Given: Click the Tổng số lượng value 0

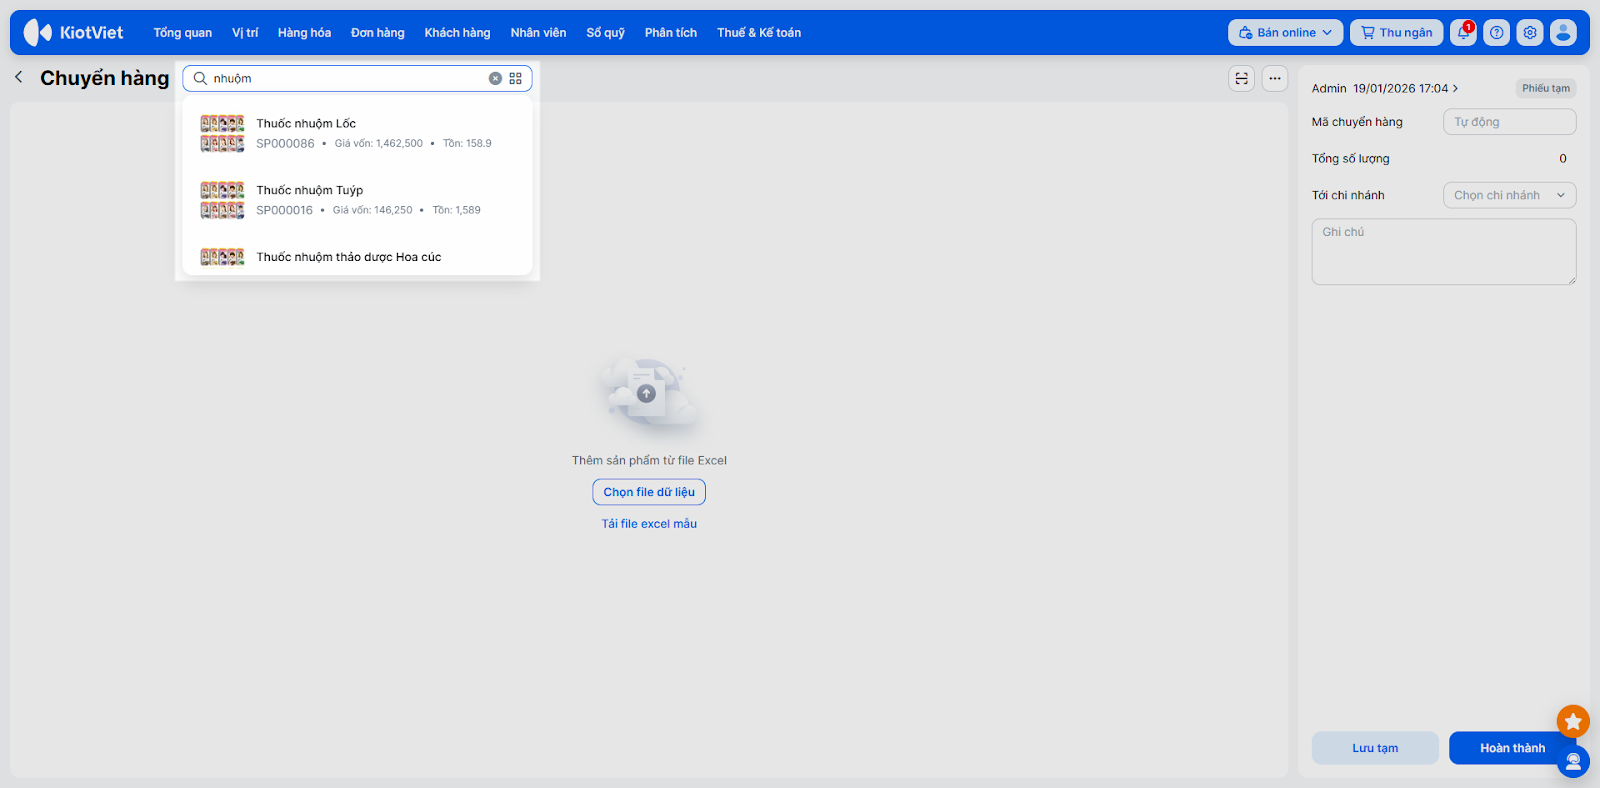Looking at the screenshot, I should (x=1563, y=159).
